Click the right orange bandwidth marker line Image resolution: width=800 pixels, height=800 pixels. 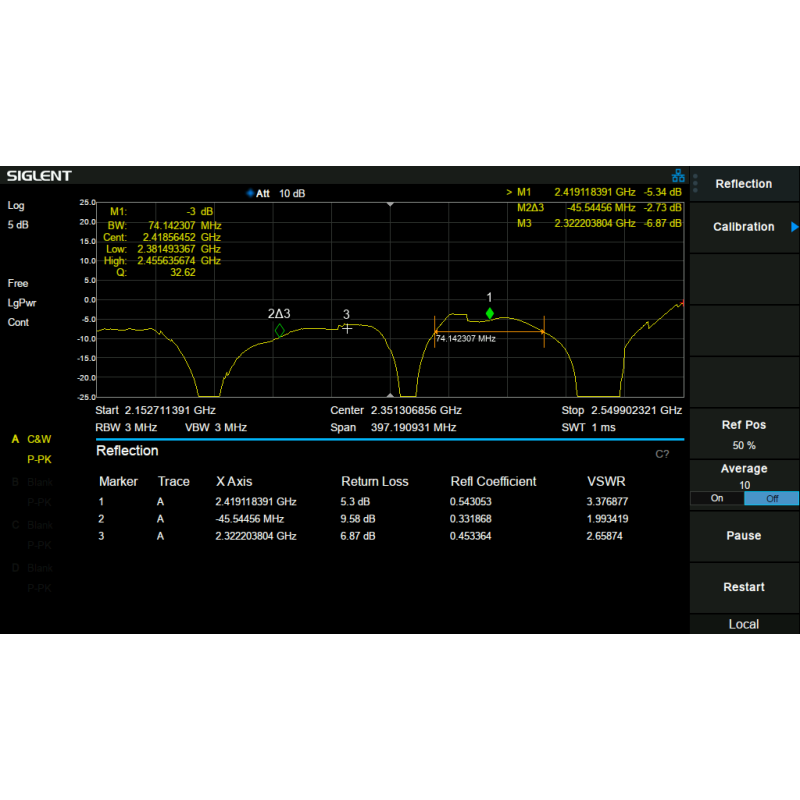543,331
